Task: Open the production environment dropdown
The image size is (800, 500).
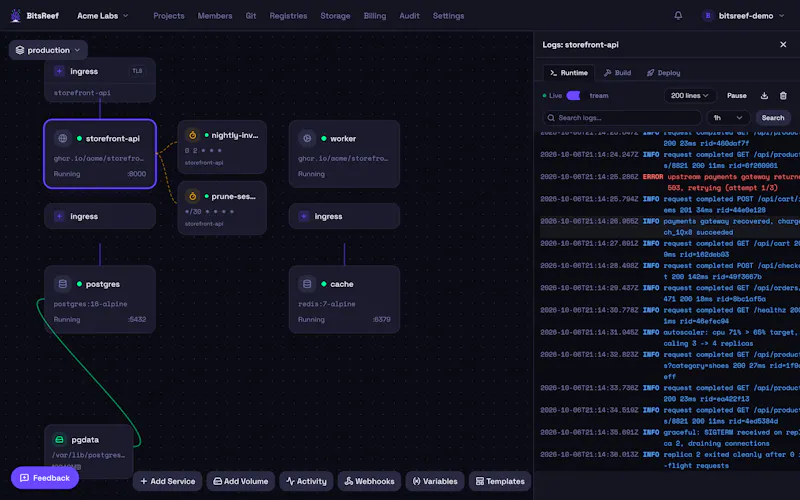Action: [x=48, y=50]
